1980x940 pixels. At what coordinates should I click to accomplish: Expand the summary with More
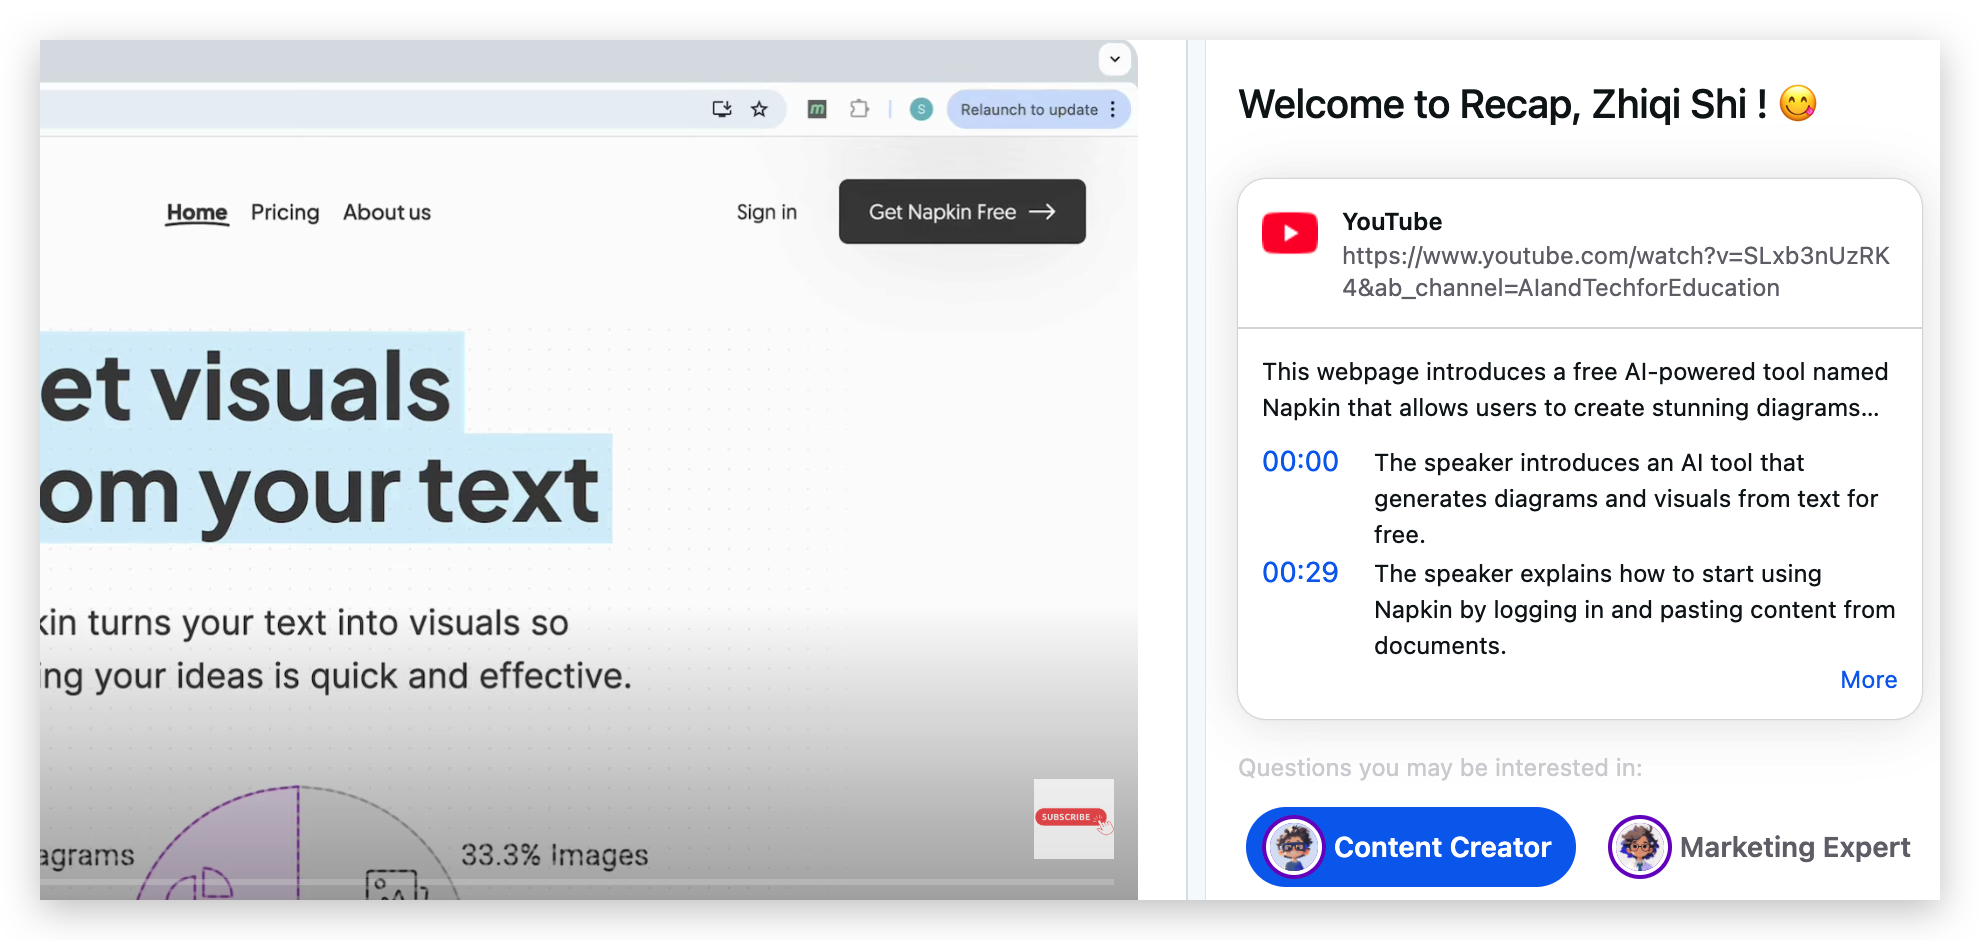pyautogui.click(x=1868, y=680)
